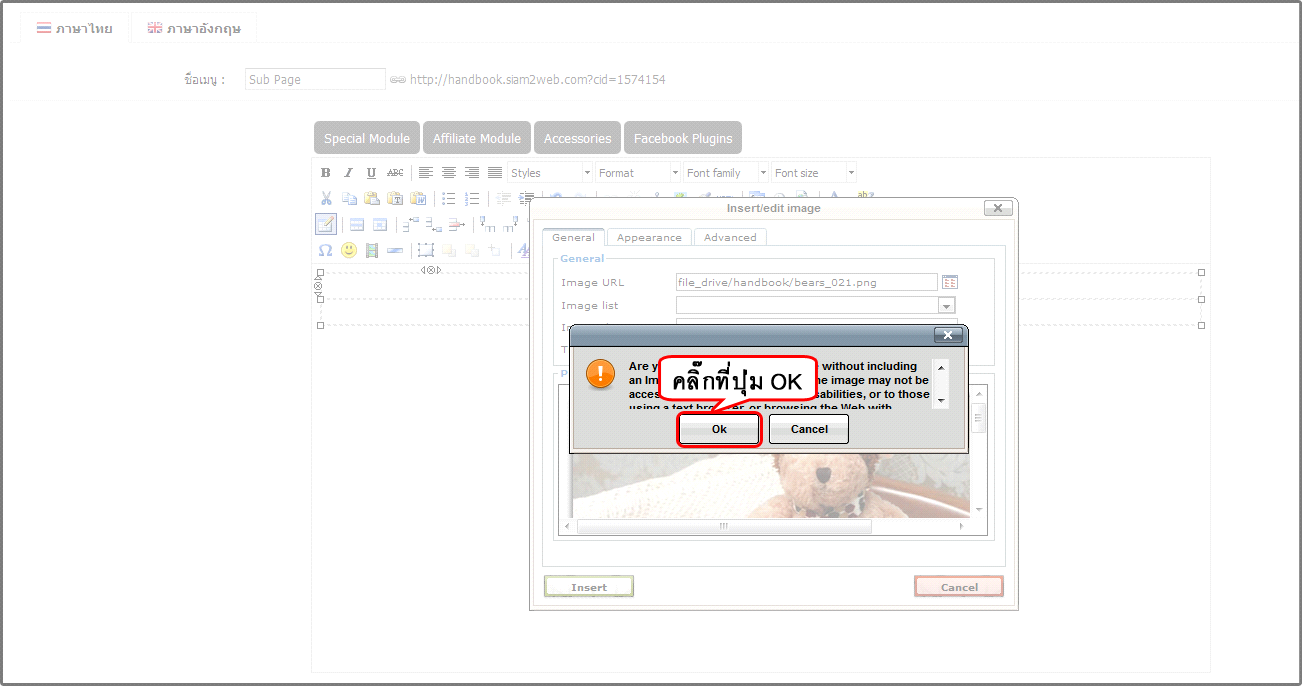Open table row properties icon
Viewport: 1302px width, 686px height.
[356, 224]
